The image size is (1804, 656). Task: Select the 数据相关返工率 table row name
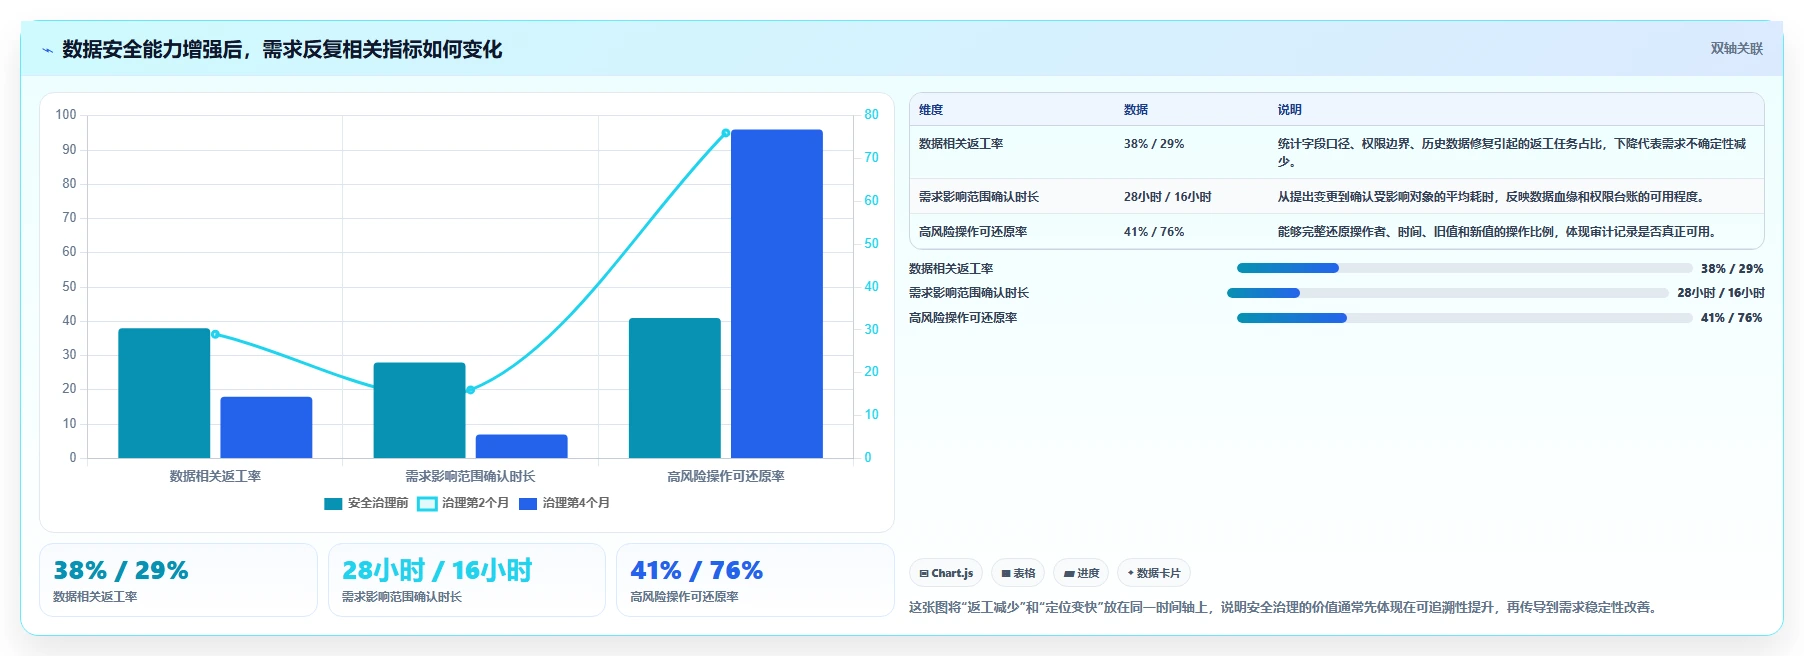pyautogui.click(x=961, y=144)
